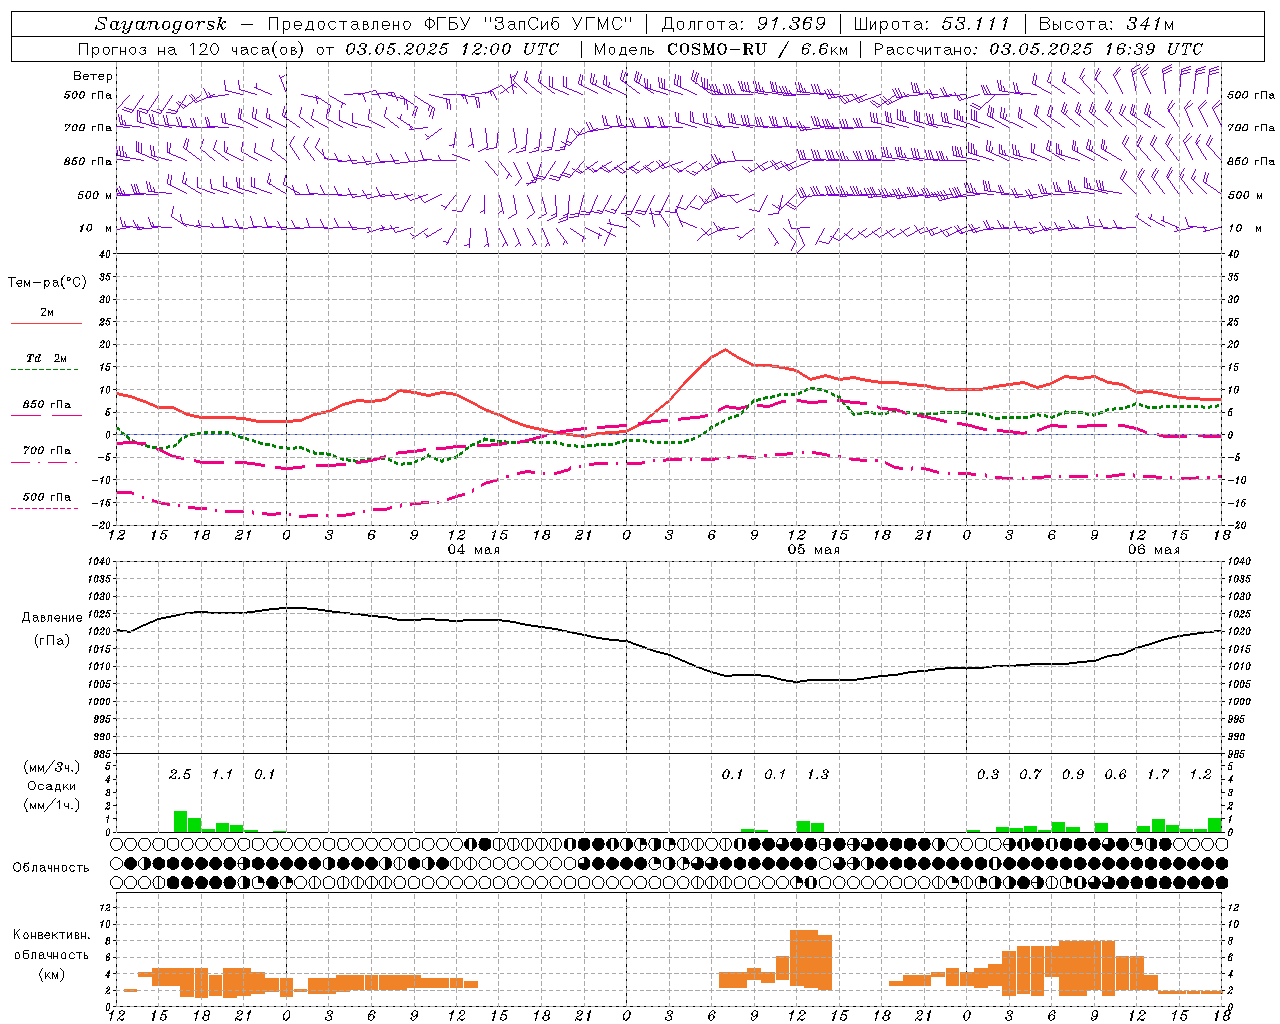1280x1024 pixels.
Task: Click the 1.3 precipitation total value
Action: pyautogui.click(x=818, y=774)
